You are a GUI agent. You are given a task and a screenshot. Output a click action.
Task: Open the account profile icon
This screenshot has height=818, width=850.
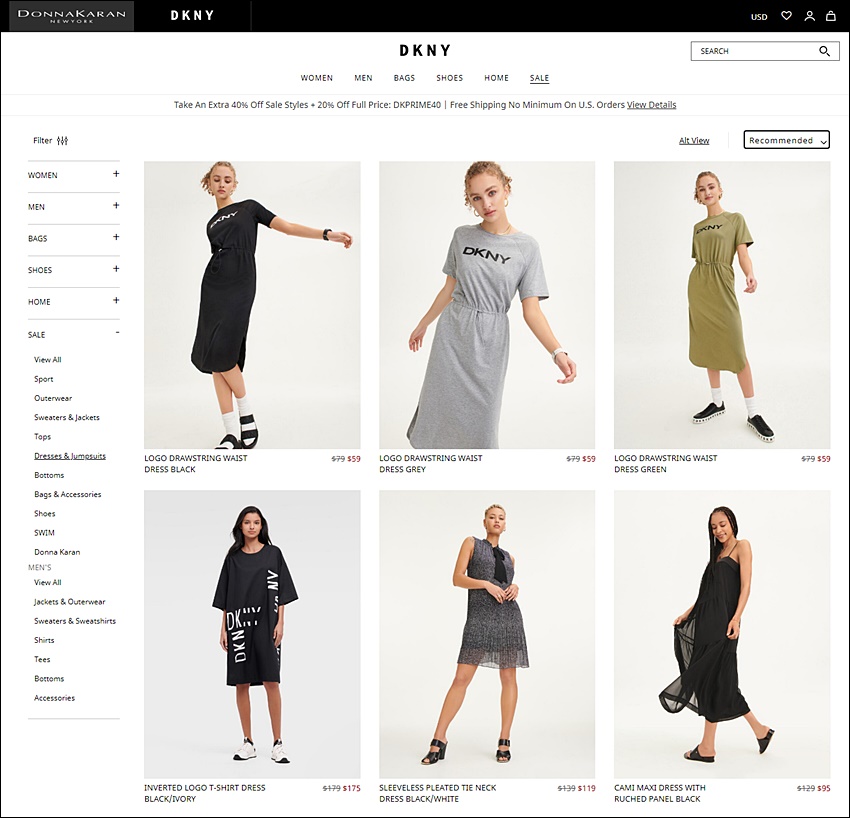(x=809, y=16)
